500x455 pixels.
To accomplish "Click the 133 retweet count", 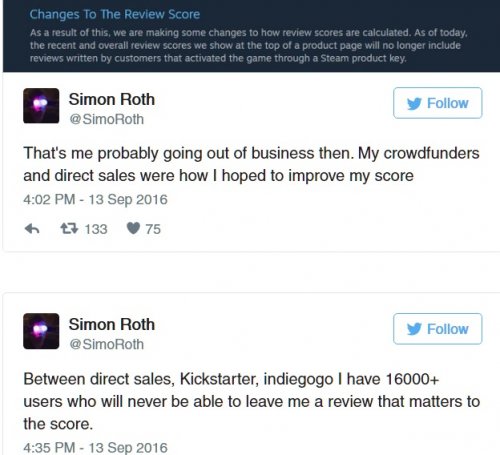I will 96,229.
